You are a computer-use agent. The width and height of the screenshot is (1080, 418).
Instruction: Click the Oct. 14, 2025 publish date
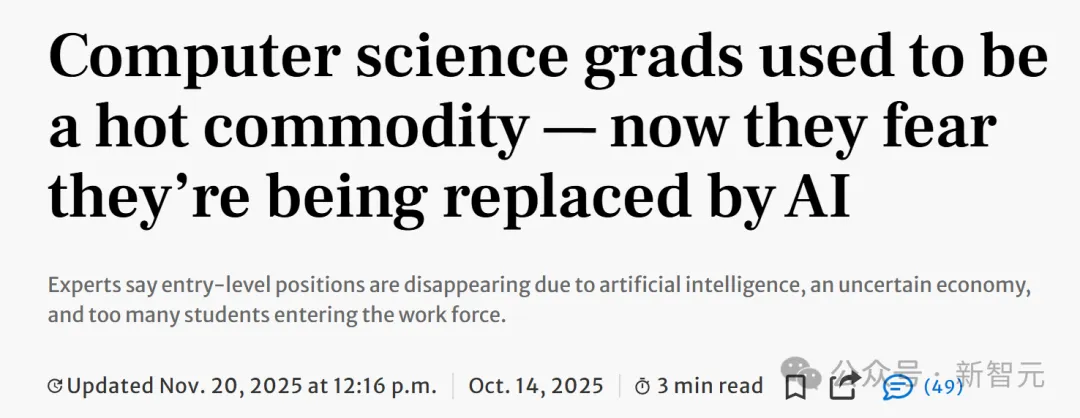(x=537, y=386)
